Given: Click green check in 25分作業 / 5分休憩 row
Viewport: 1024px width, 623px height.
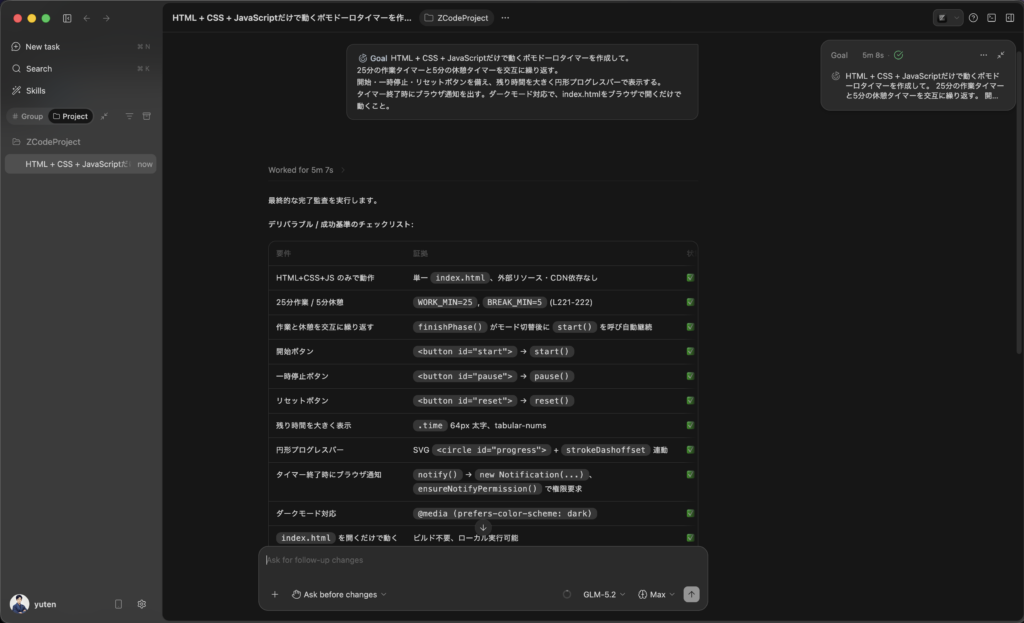Looking at the screenshot, I should point(690,302).
